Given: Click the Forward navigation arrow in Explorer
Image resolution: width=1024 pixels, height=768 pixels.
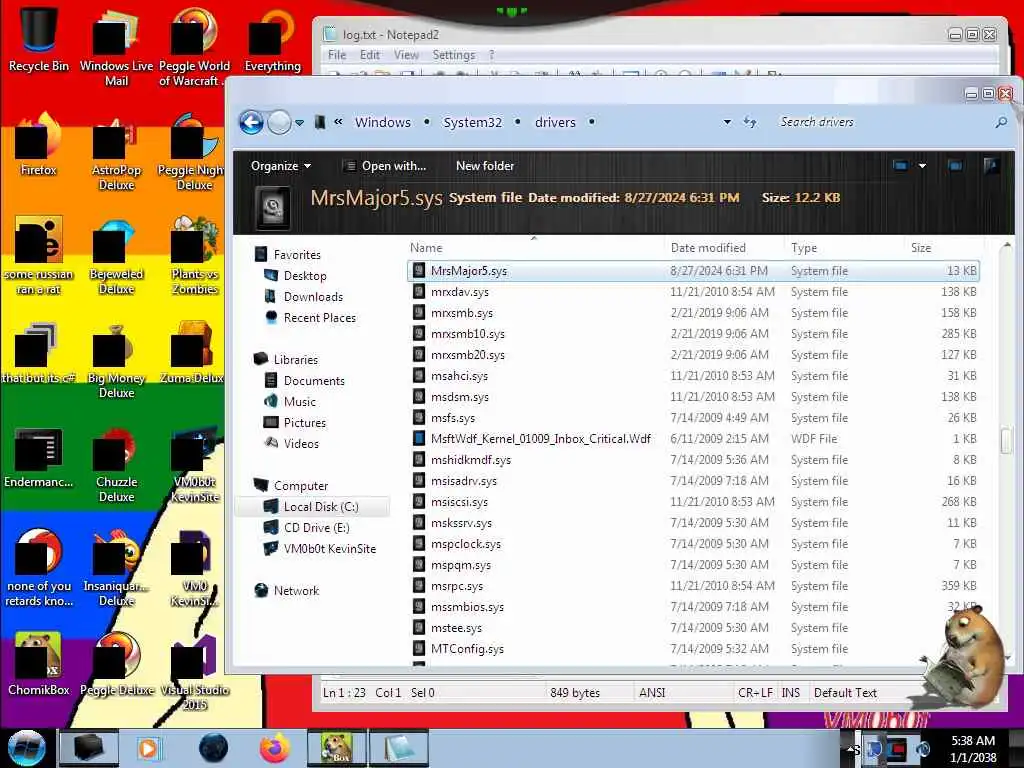Looking at the screenshot, I should click(280, 122).
